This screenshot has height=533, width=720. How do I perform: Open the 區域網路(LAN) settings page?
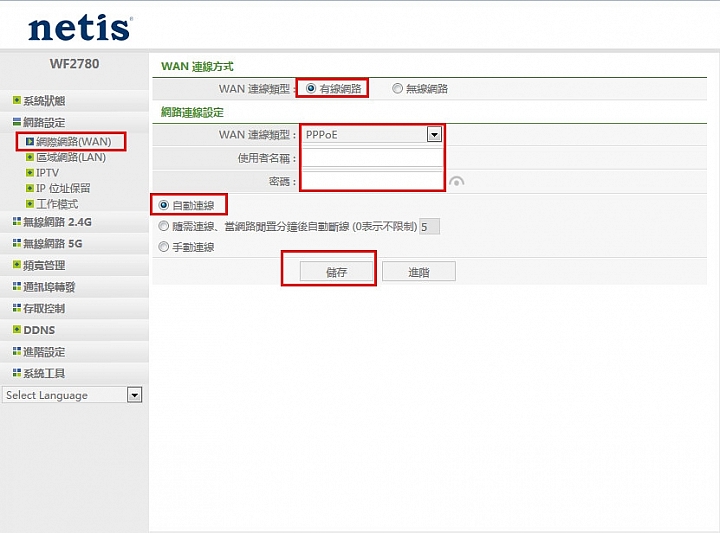(71, 157)
